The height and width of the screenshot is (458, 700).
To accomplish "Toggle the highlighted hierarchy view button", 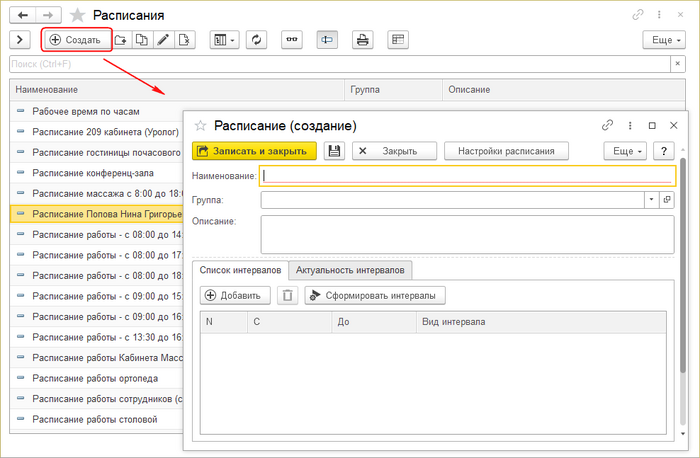I will point(327,40).
